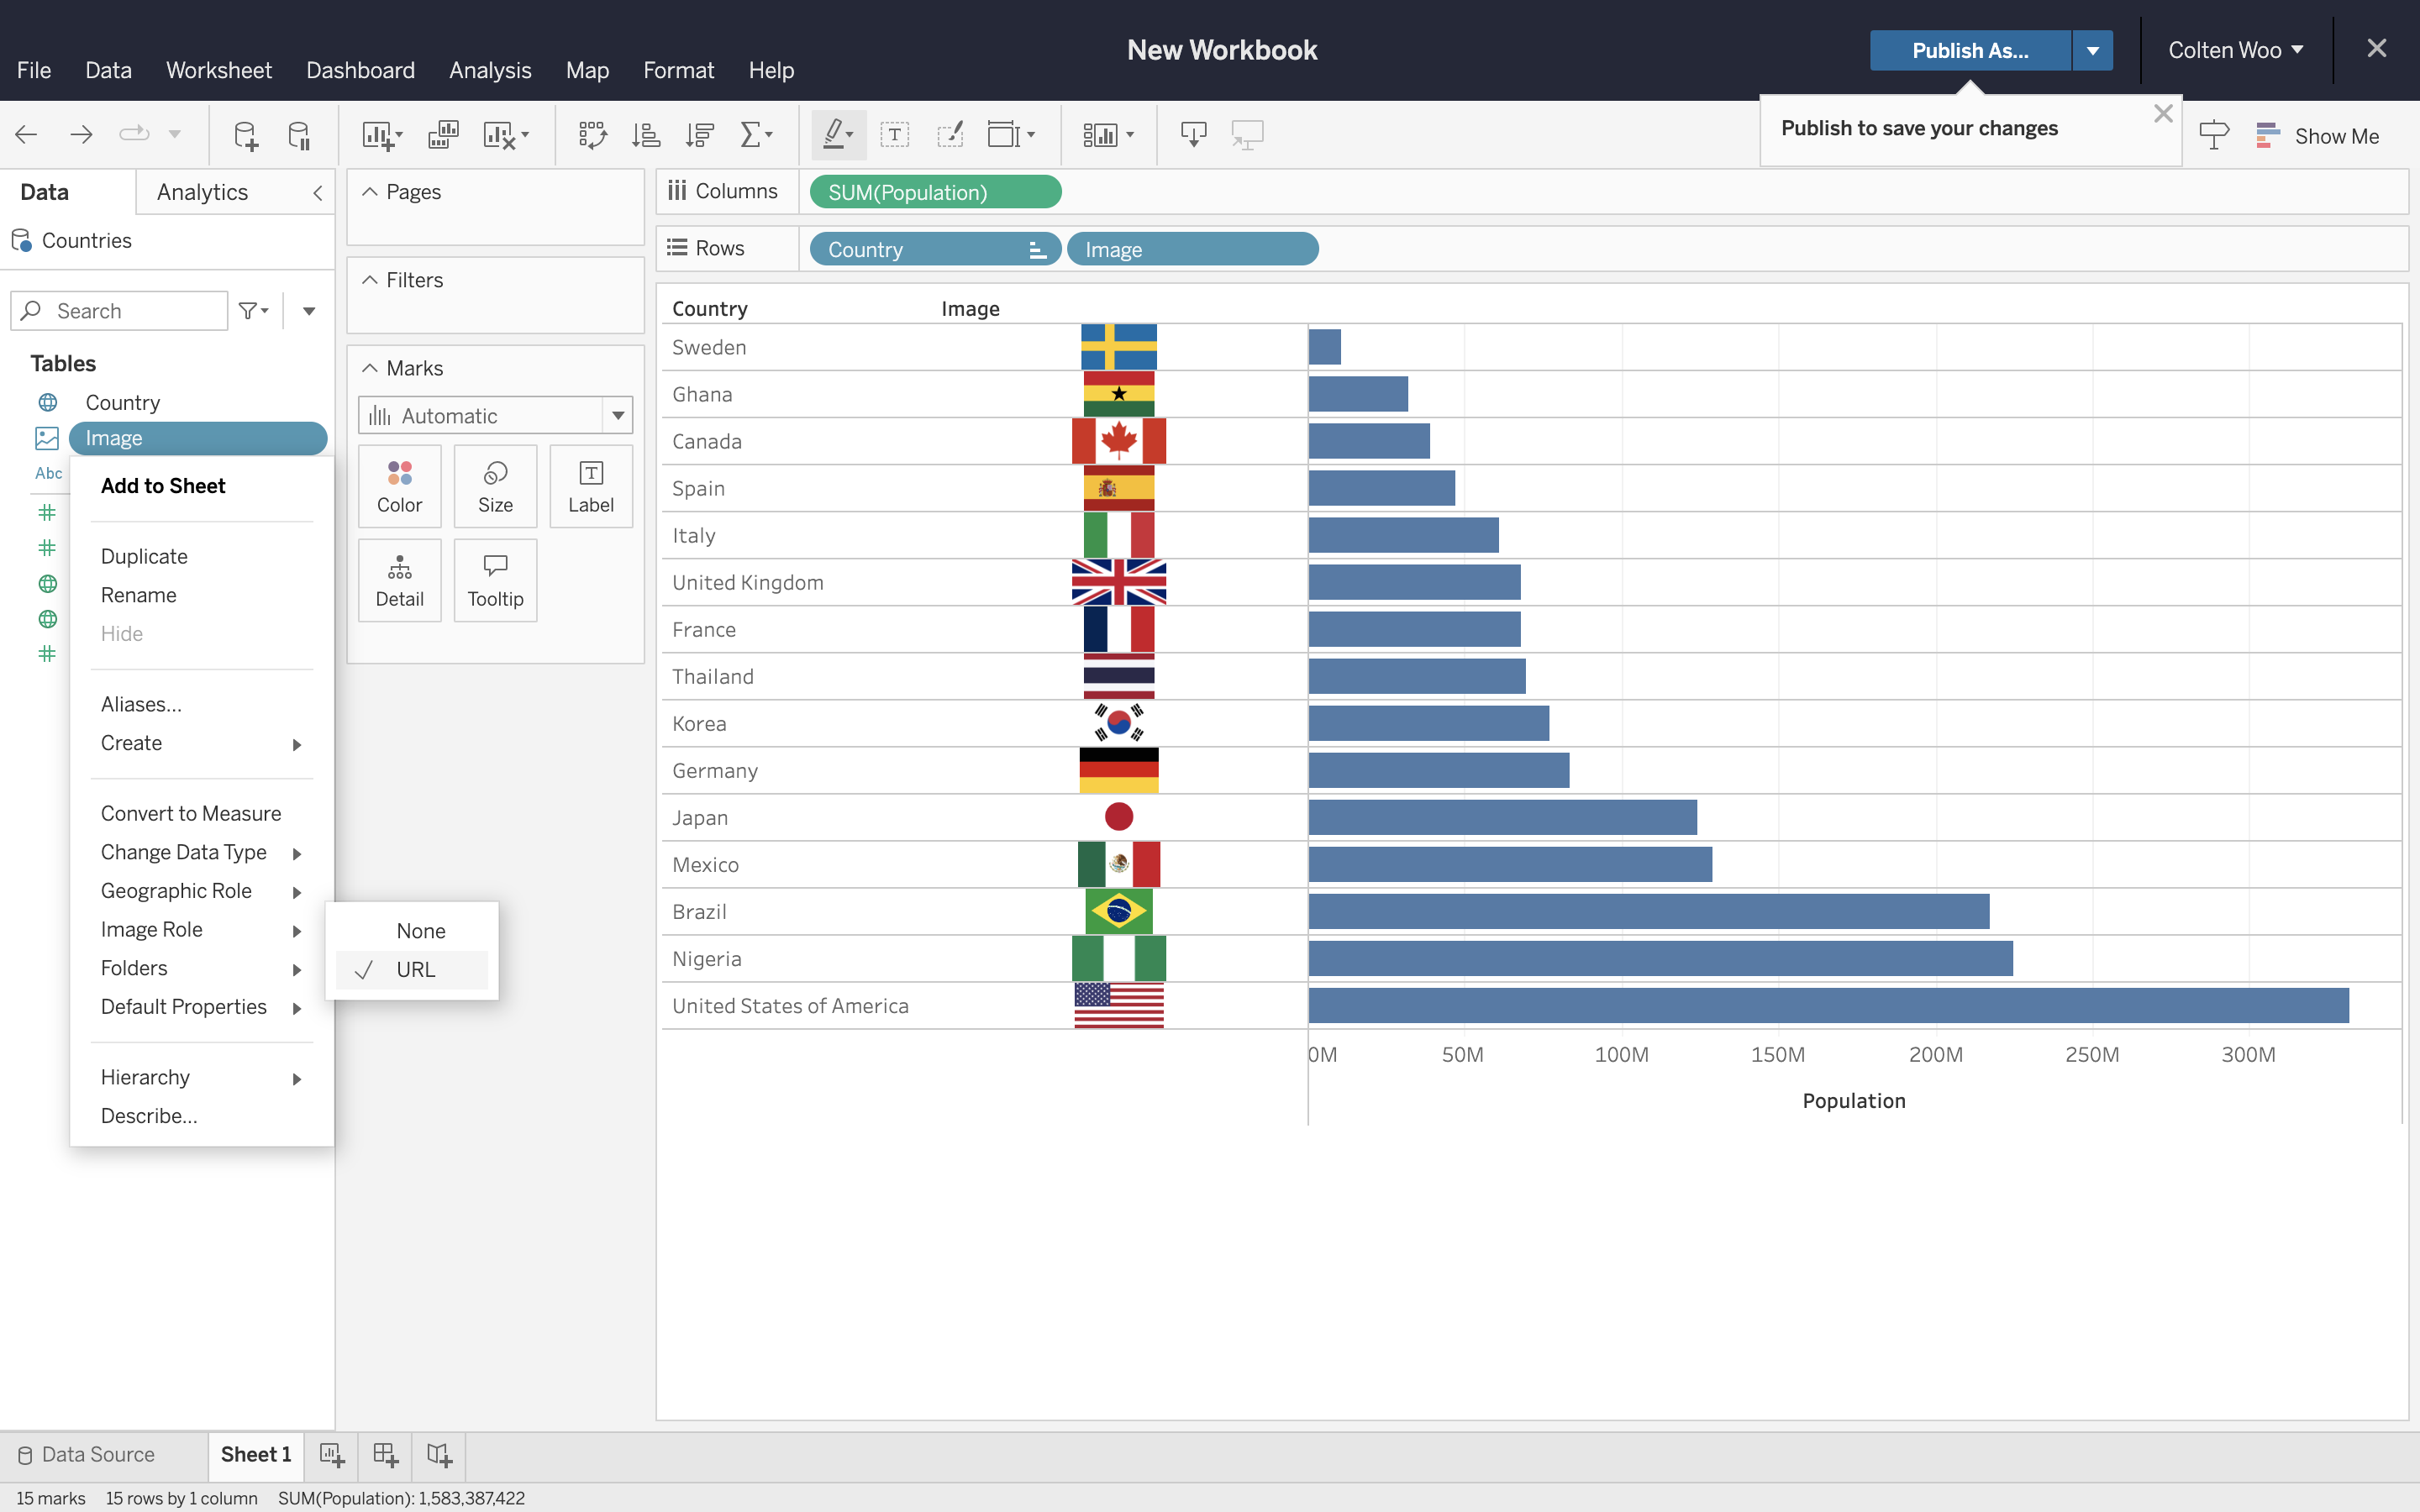Open the Analysis menu
2420x1512 pixels.
point(490,70)
